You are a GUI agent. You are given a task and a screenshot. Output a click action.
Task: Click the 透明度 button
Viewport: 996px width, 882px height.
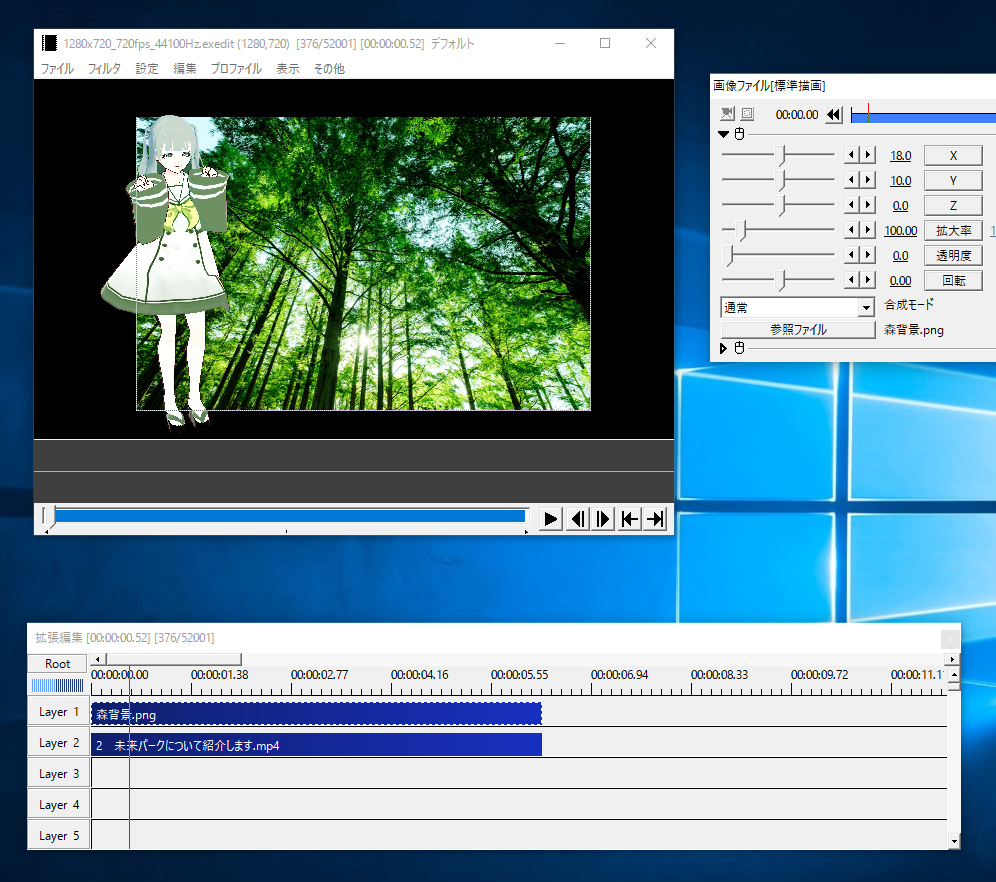coord(953,255)
